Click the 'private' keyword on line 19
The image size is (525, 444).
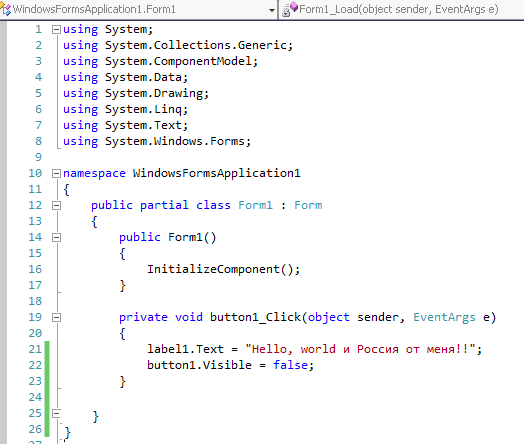point(143,317)
